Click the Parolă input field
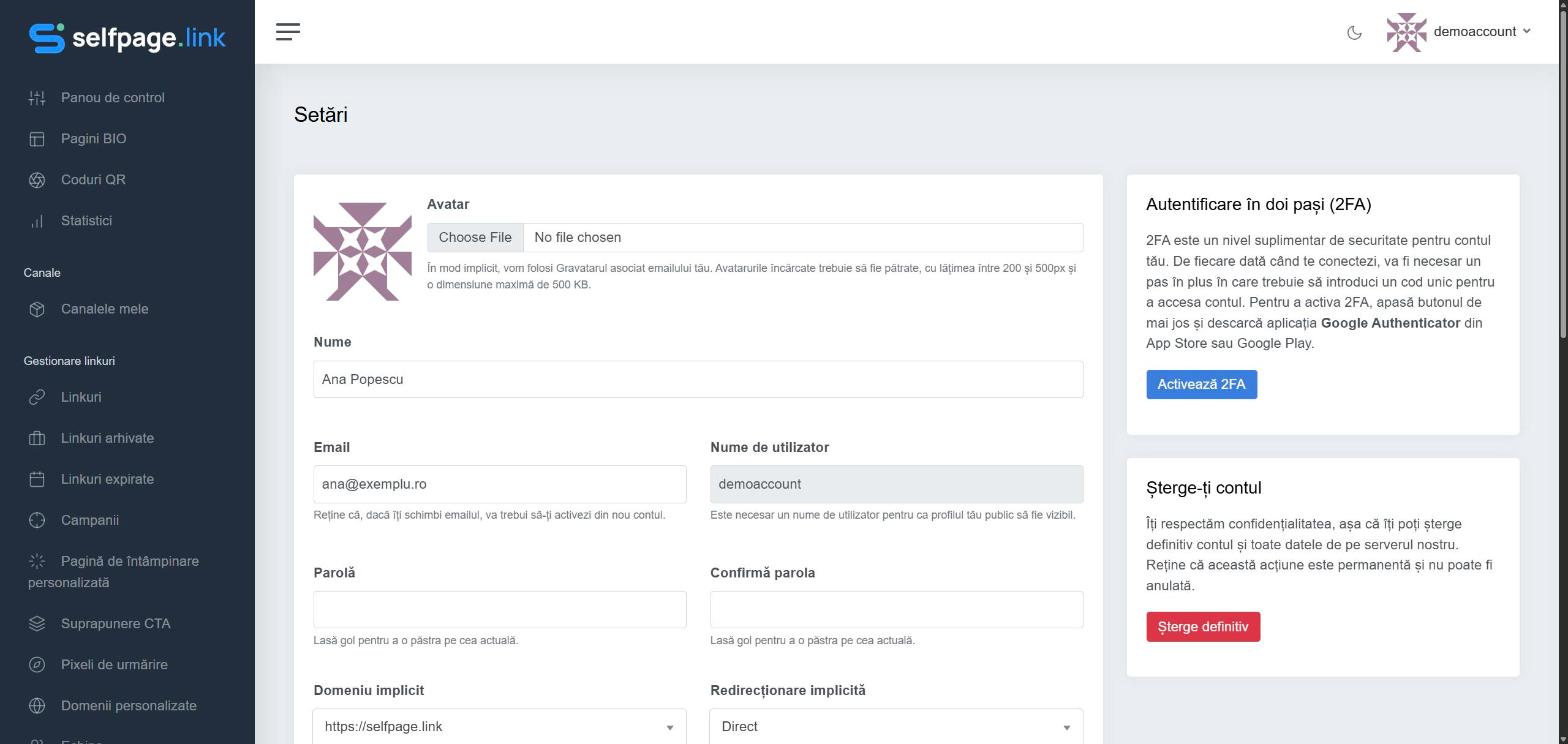The height and width of the screenshot is (744, 1568). coord(500,610)
